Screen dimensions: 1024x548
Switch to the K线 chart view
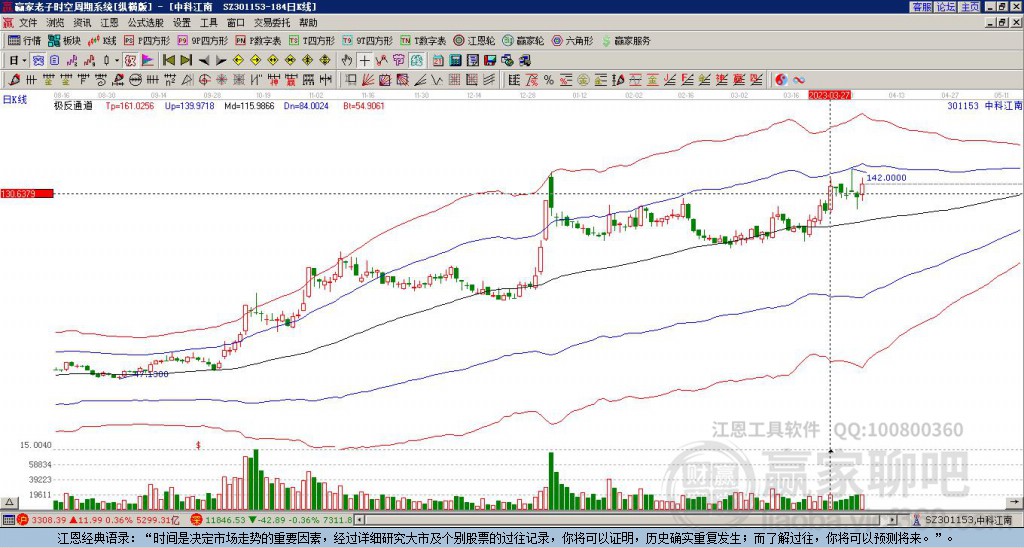102,40
